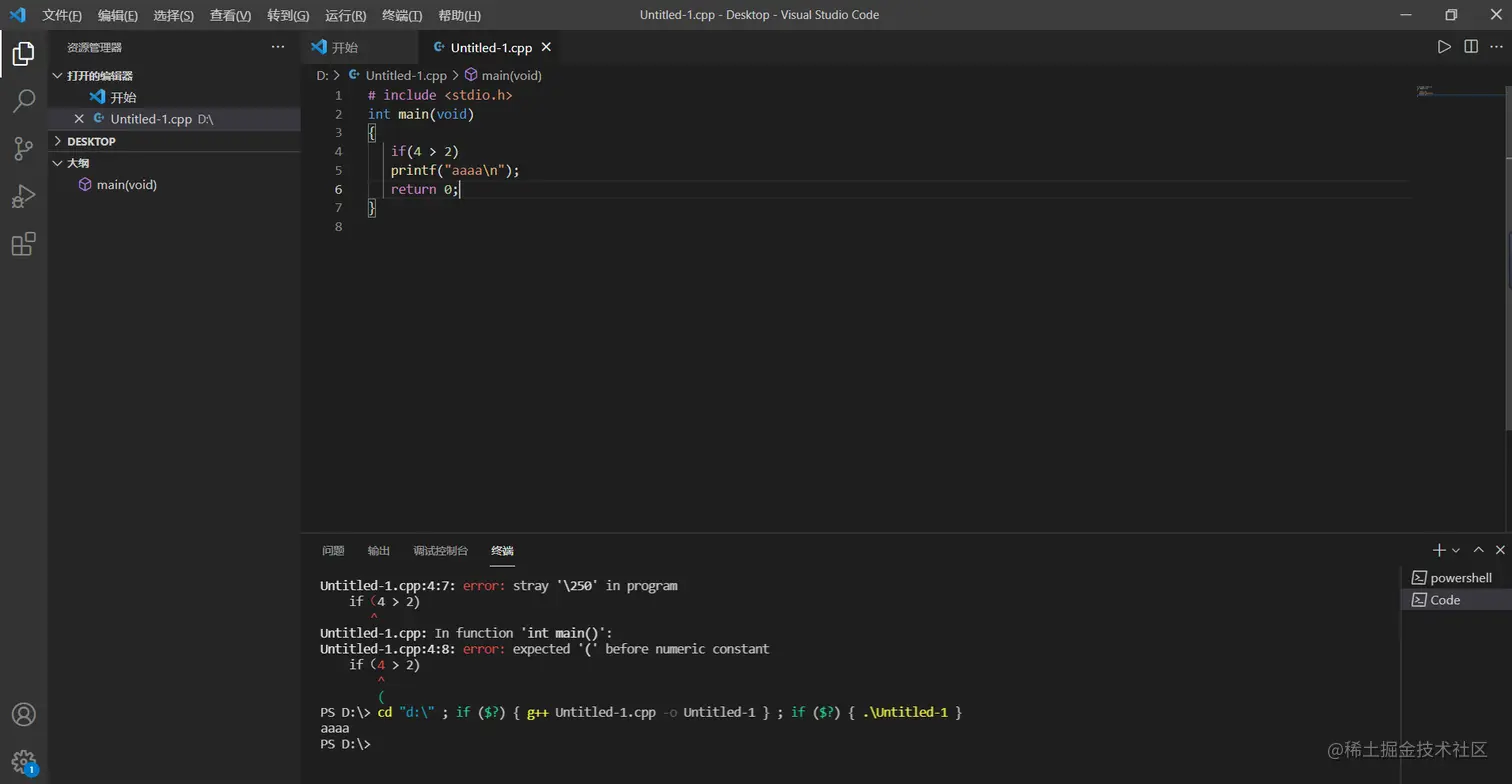The height and width of the screenshot is (784, 1512).
Task: Click the 'stray \250 in program' error line
Action: pos(499,586)
